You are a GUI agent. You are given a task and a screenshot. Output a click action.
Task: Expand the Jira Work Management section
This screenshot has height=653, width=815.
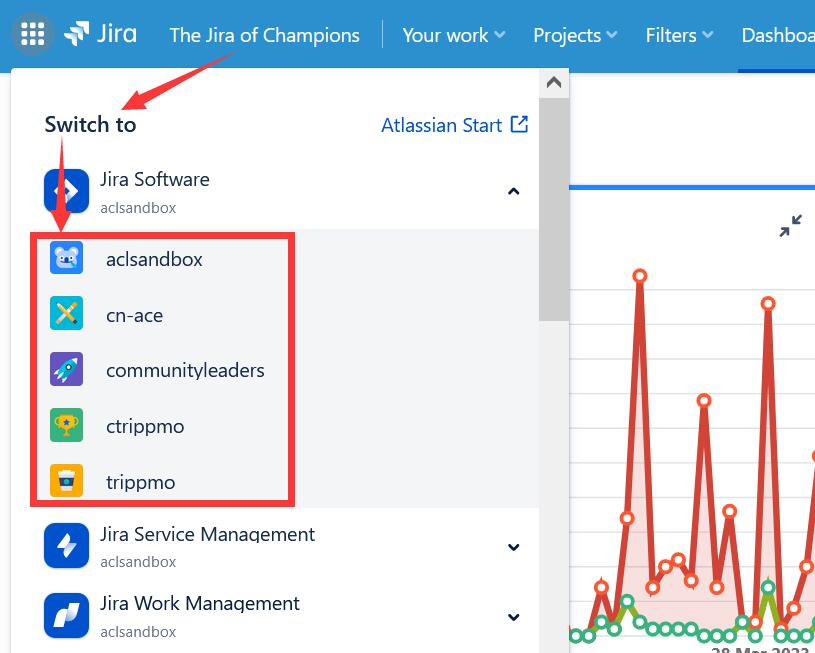pos(513,616)
